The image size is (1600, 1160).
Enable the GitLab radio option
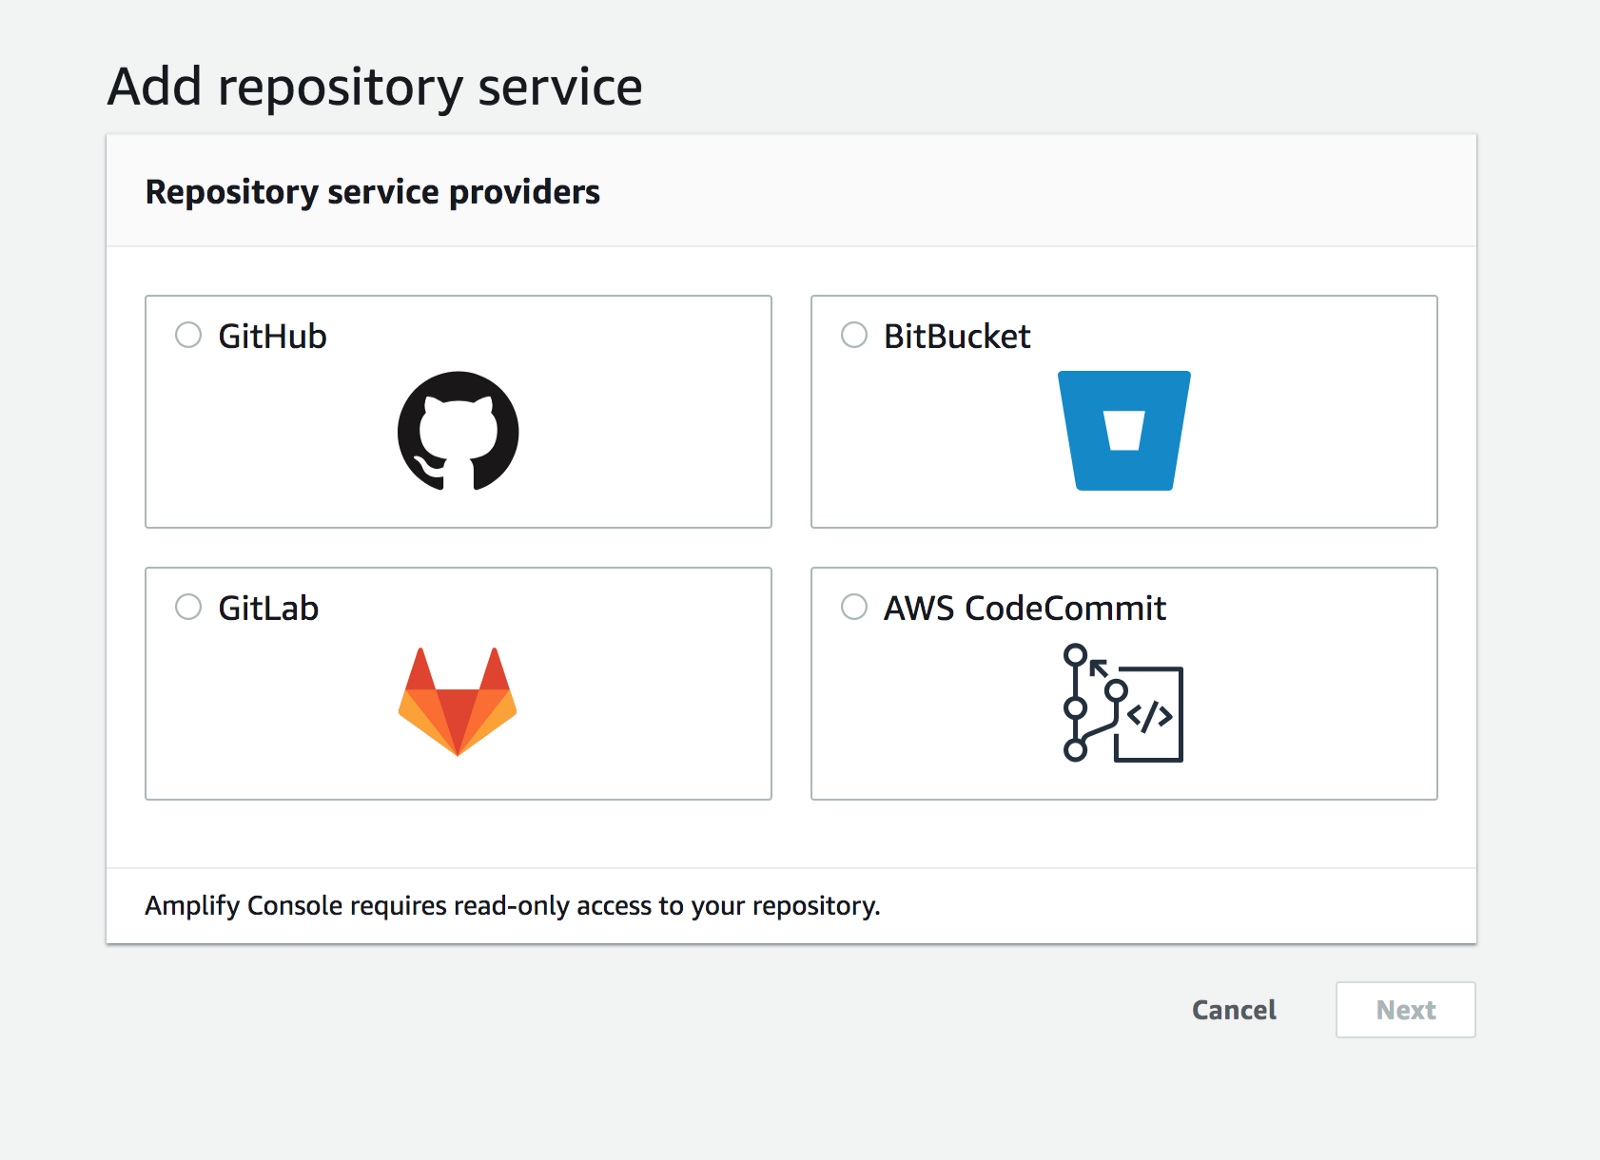(x=188, y=607)
